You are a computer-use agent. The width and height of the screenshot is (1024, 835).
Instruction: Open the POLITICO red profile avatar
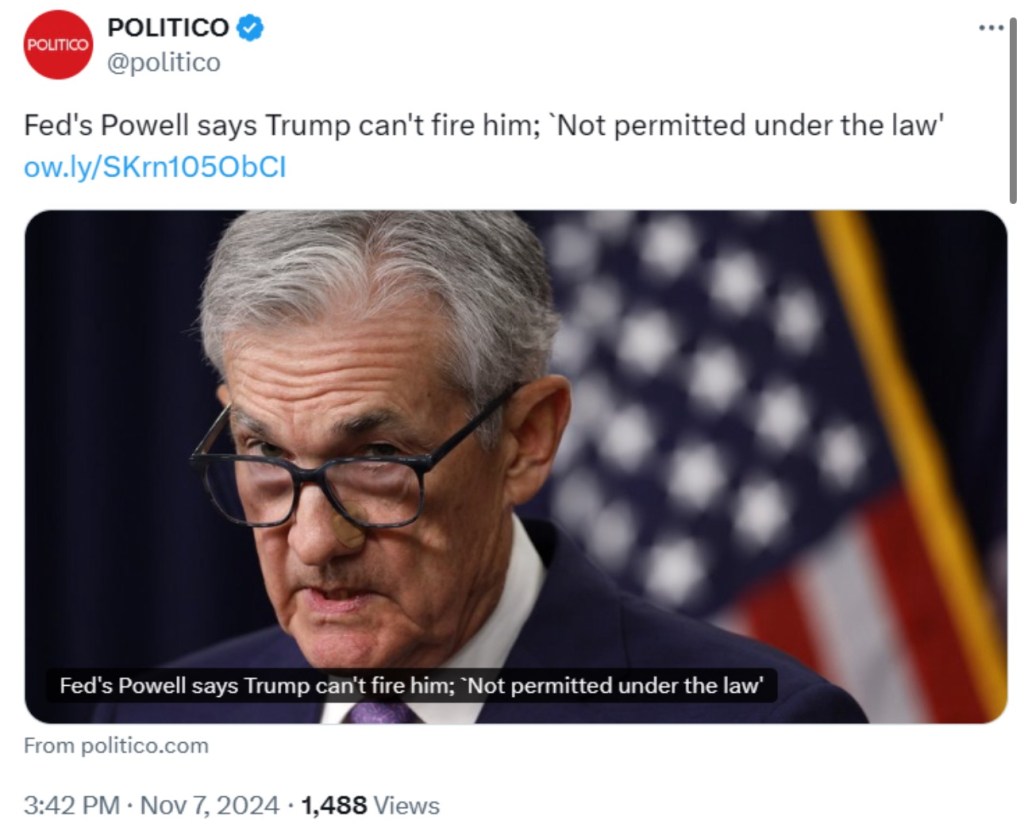coord(58,45)
